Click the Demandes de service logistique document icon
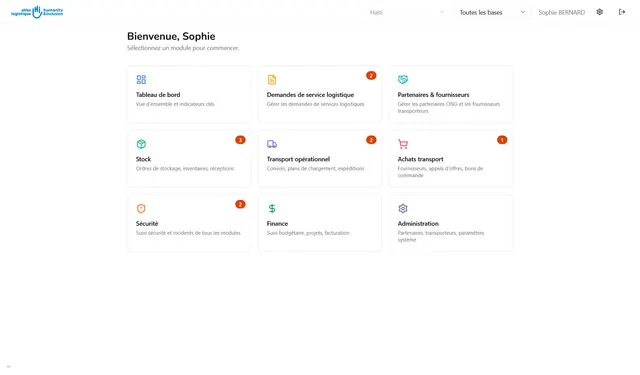This screenshot has width=640, height=375. click(x=272, y=80)
